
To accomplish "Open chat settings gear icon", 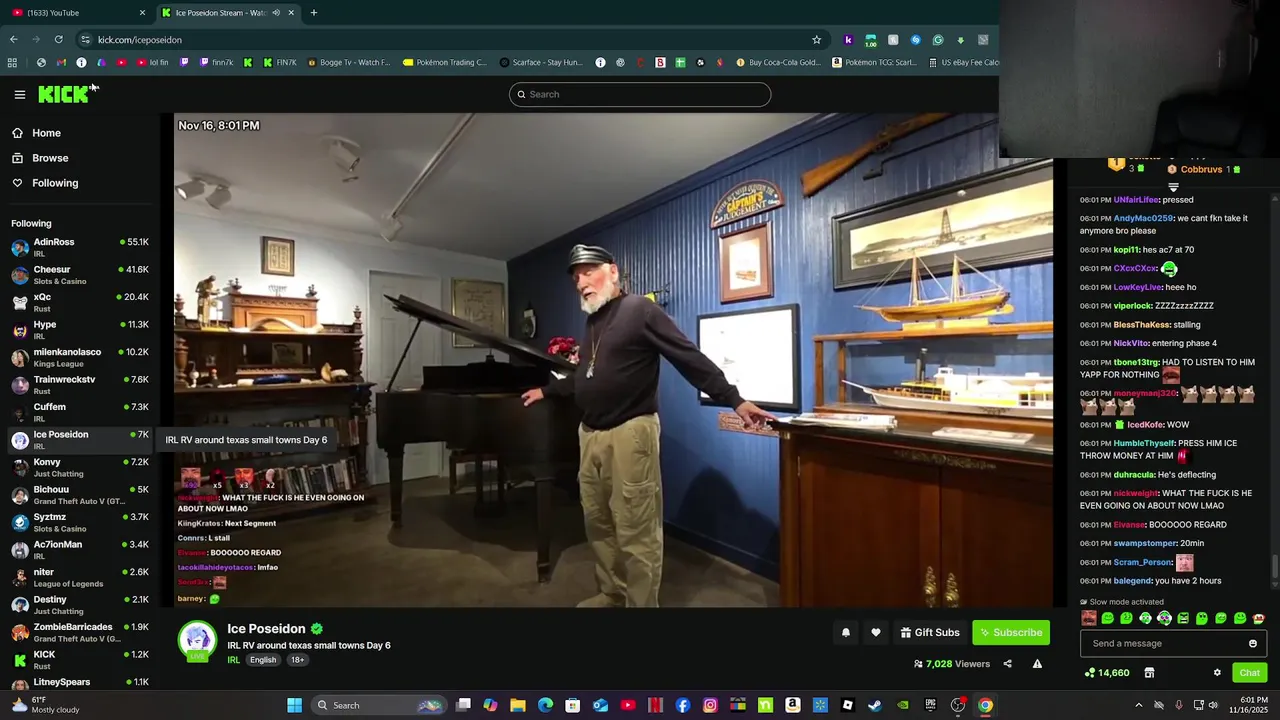I will click(1217, 673).
